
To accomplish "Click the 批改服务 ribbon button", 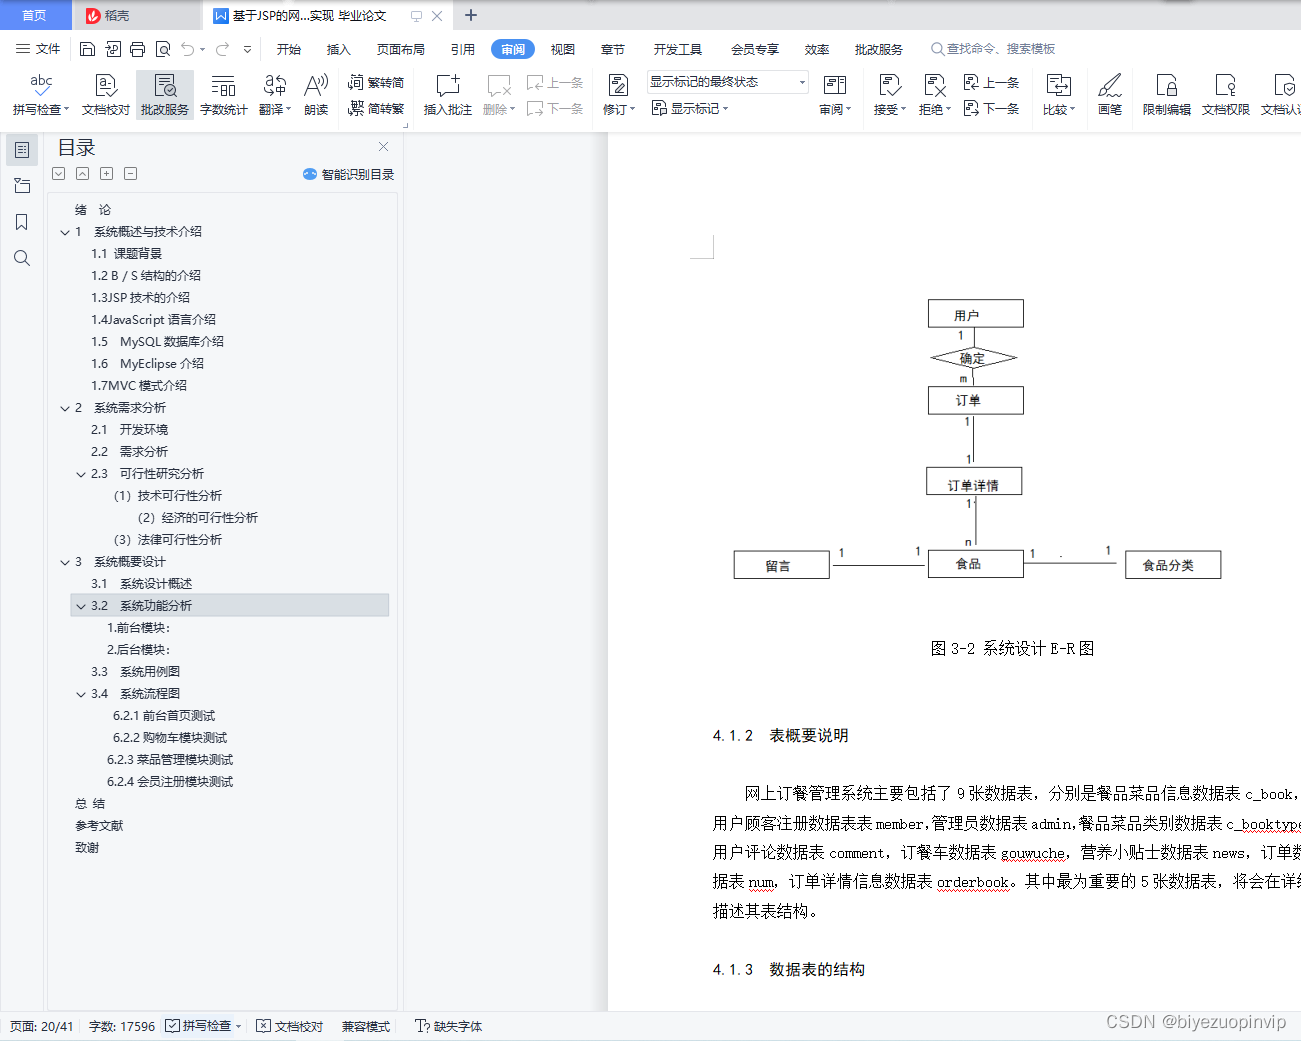I will 165,95.
